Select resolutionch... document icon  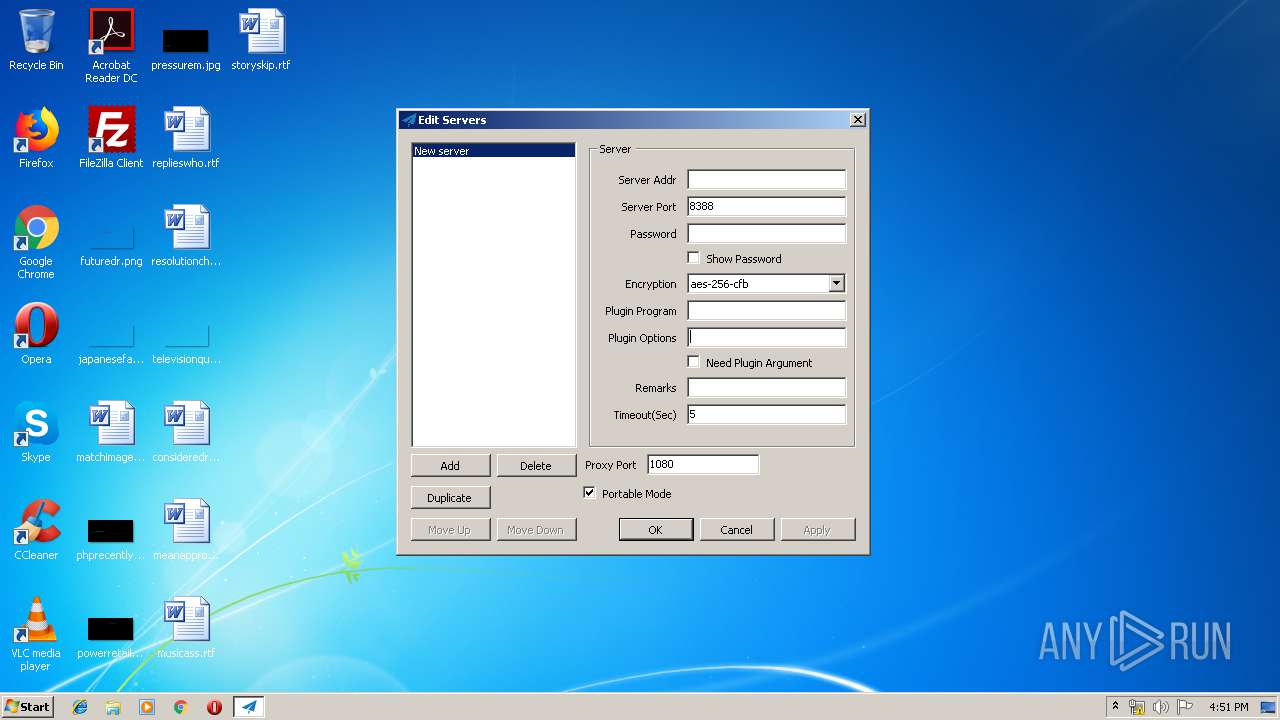coord(186,236)
